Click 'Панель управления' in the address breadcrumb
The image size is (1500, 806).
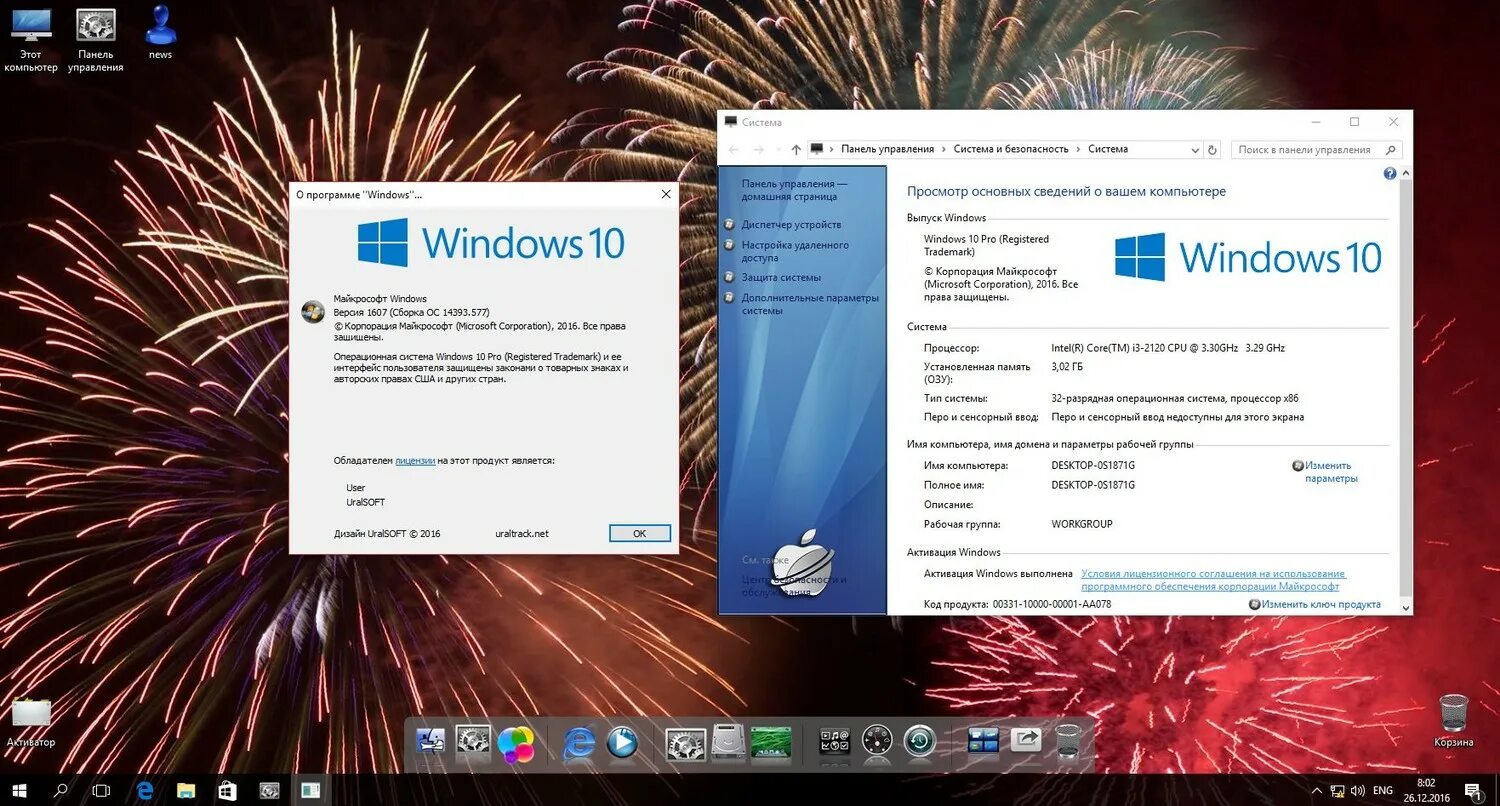click(x=887, y=149)
